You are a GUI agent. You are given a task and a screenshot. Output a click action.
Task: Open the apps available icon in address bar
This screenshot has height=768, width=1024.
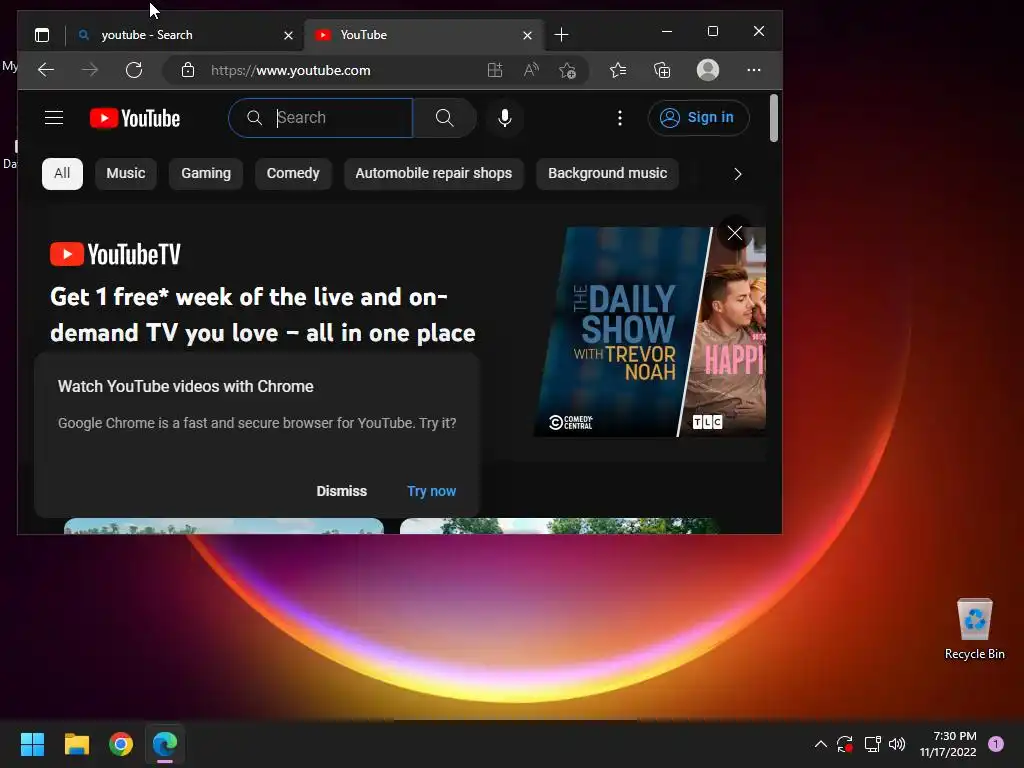pyautogui.click(x=495, y=70)
